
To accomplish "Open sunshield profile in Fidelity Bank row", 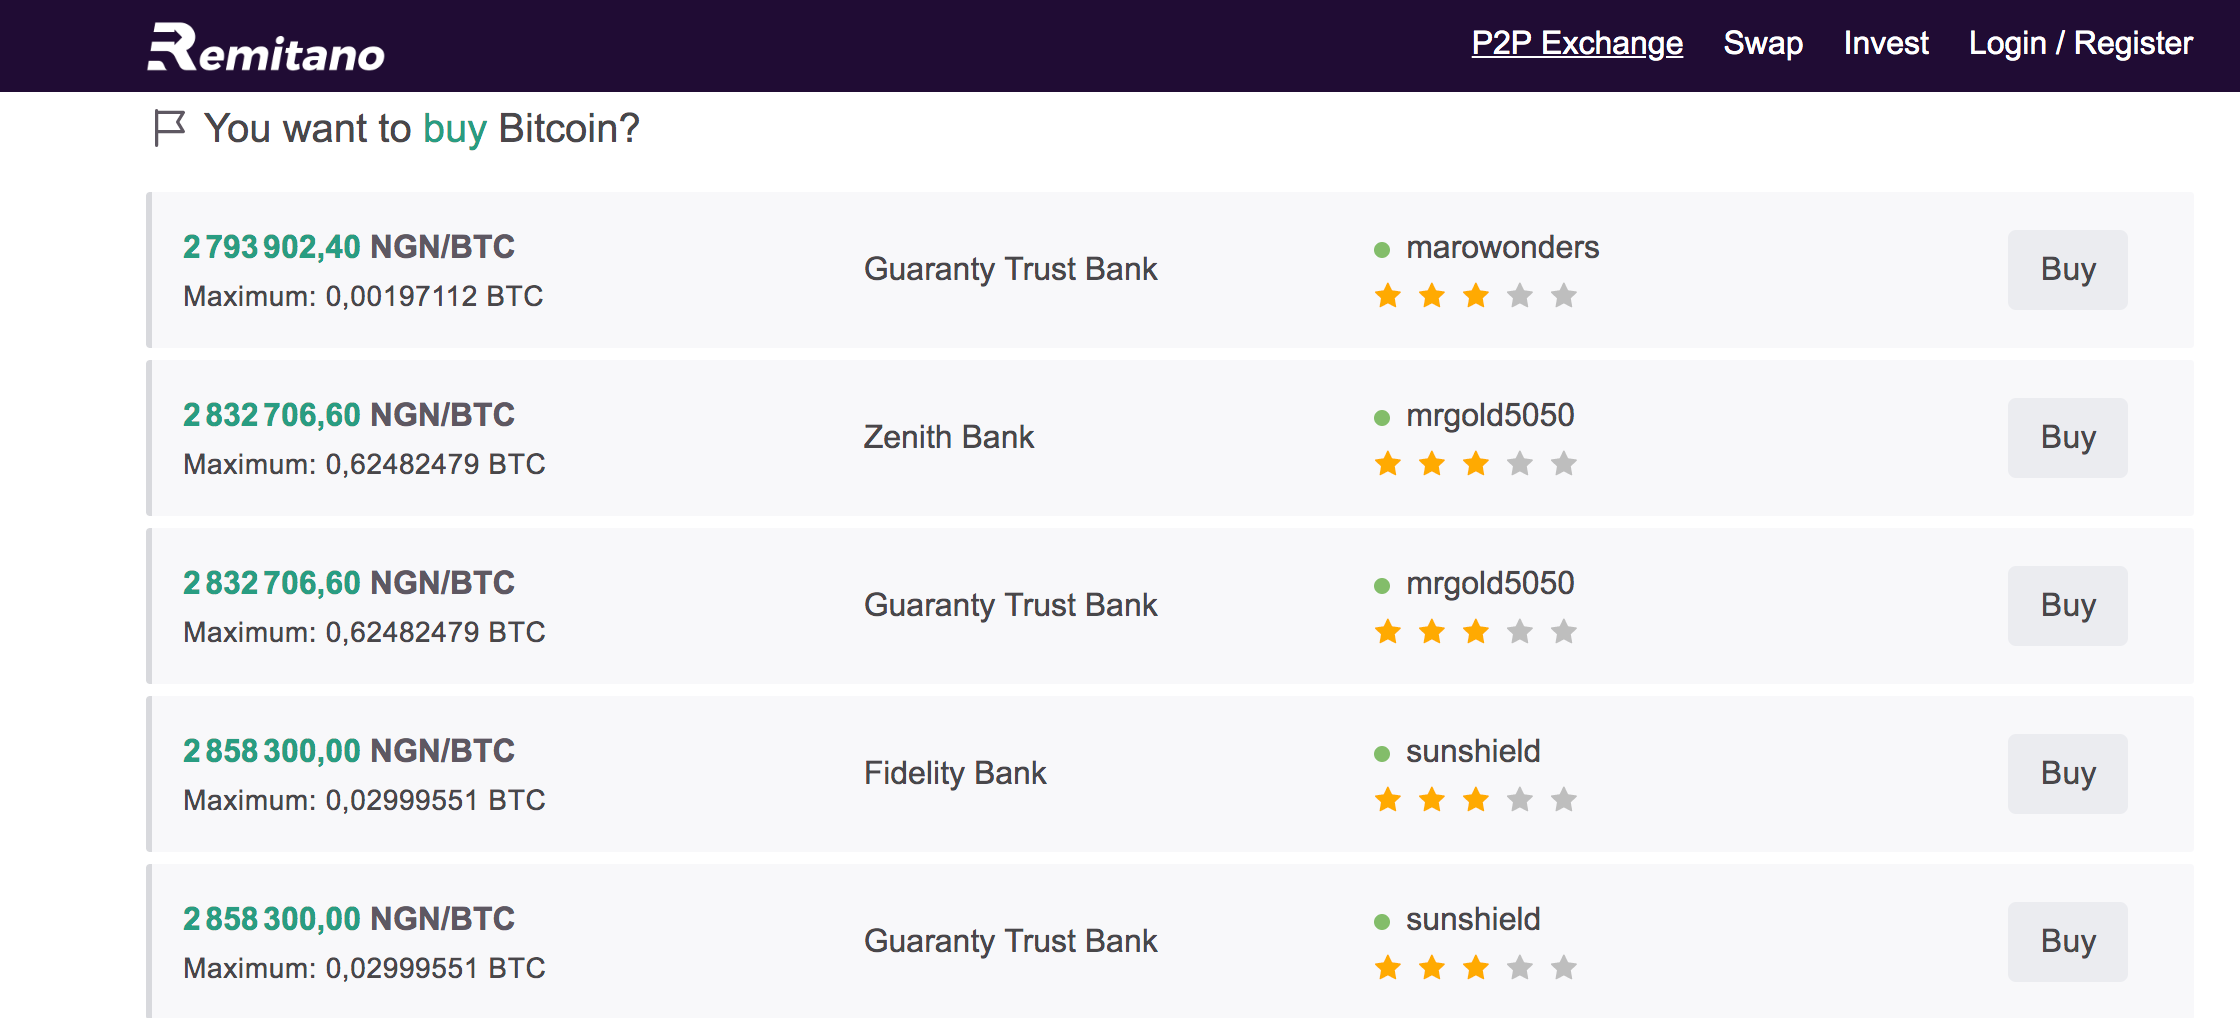I will pyautogui.click(x=1473, y=751).
